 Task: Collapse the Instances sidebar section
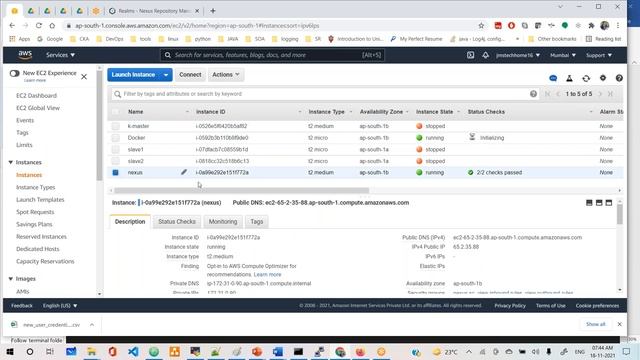pyautogui.click(x=11, y=162)
